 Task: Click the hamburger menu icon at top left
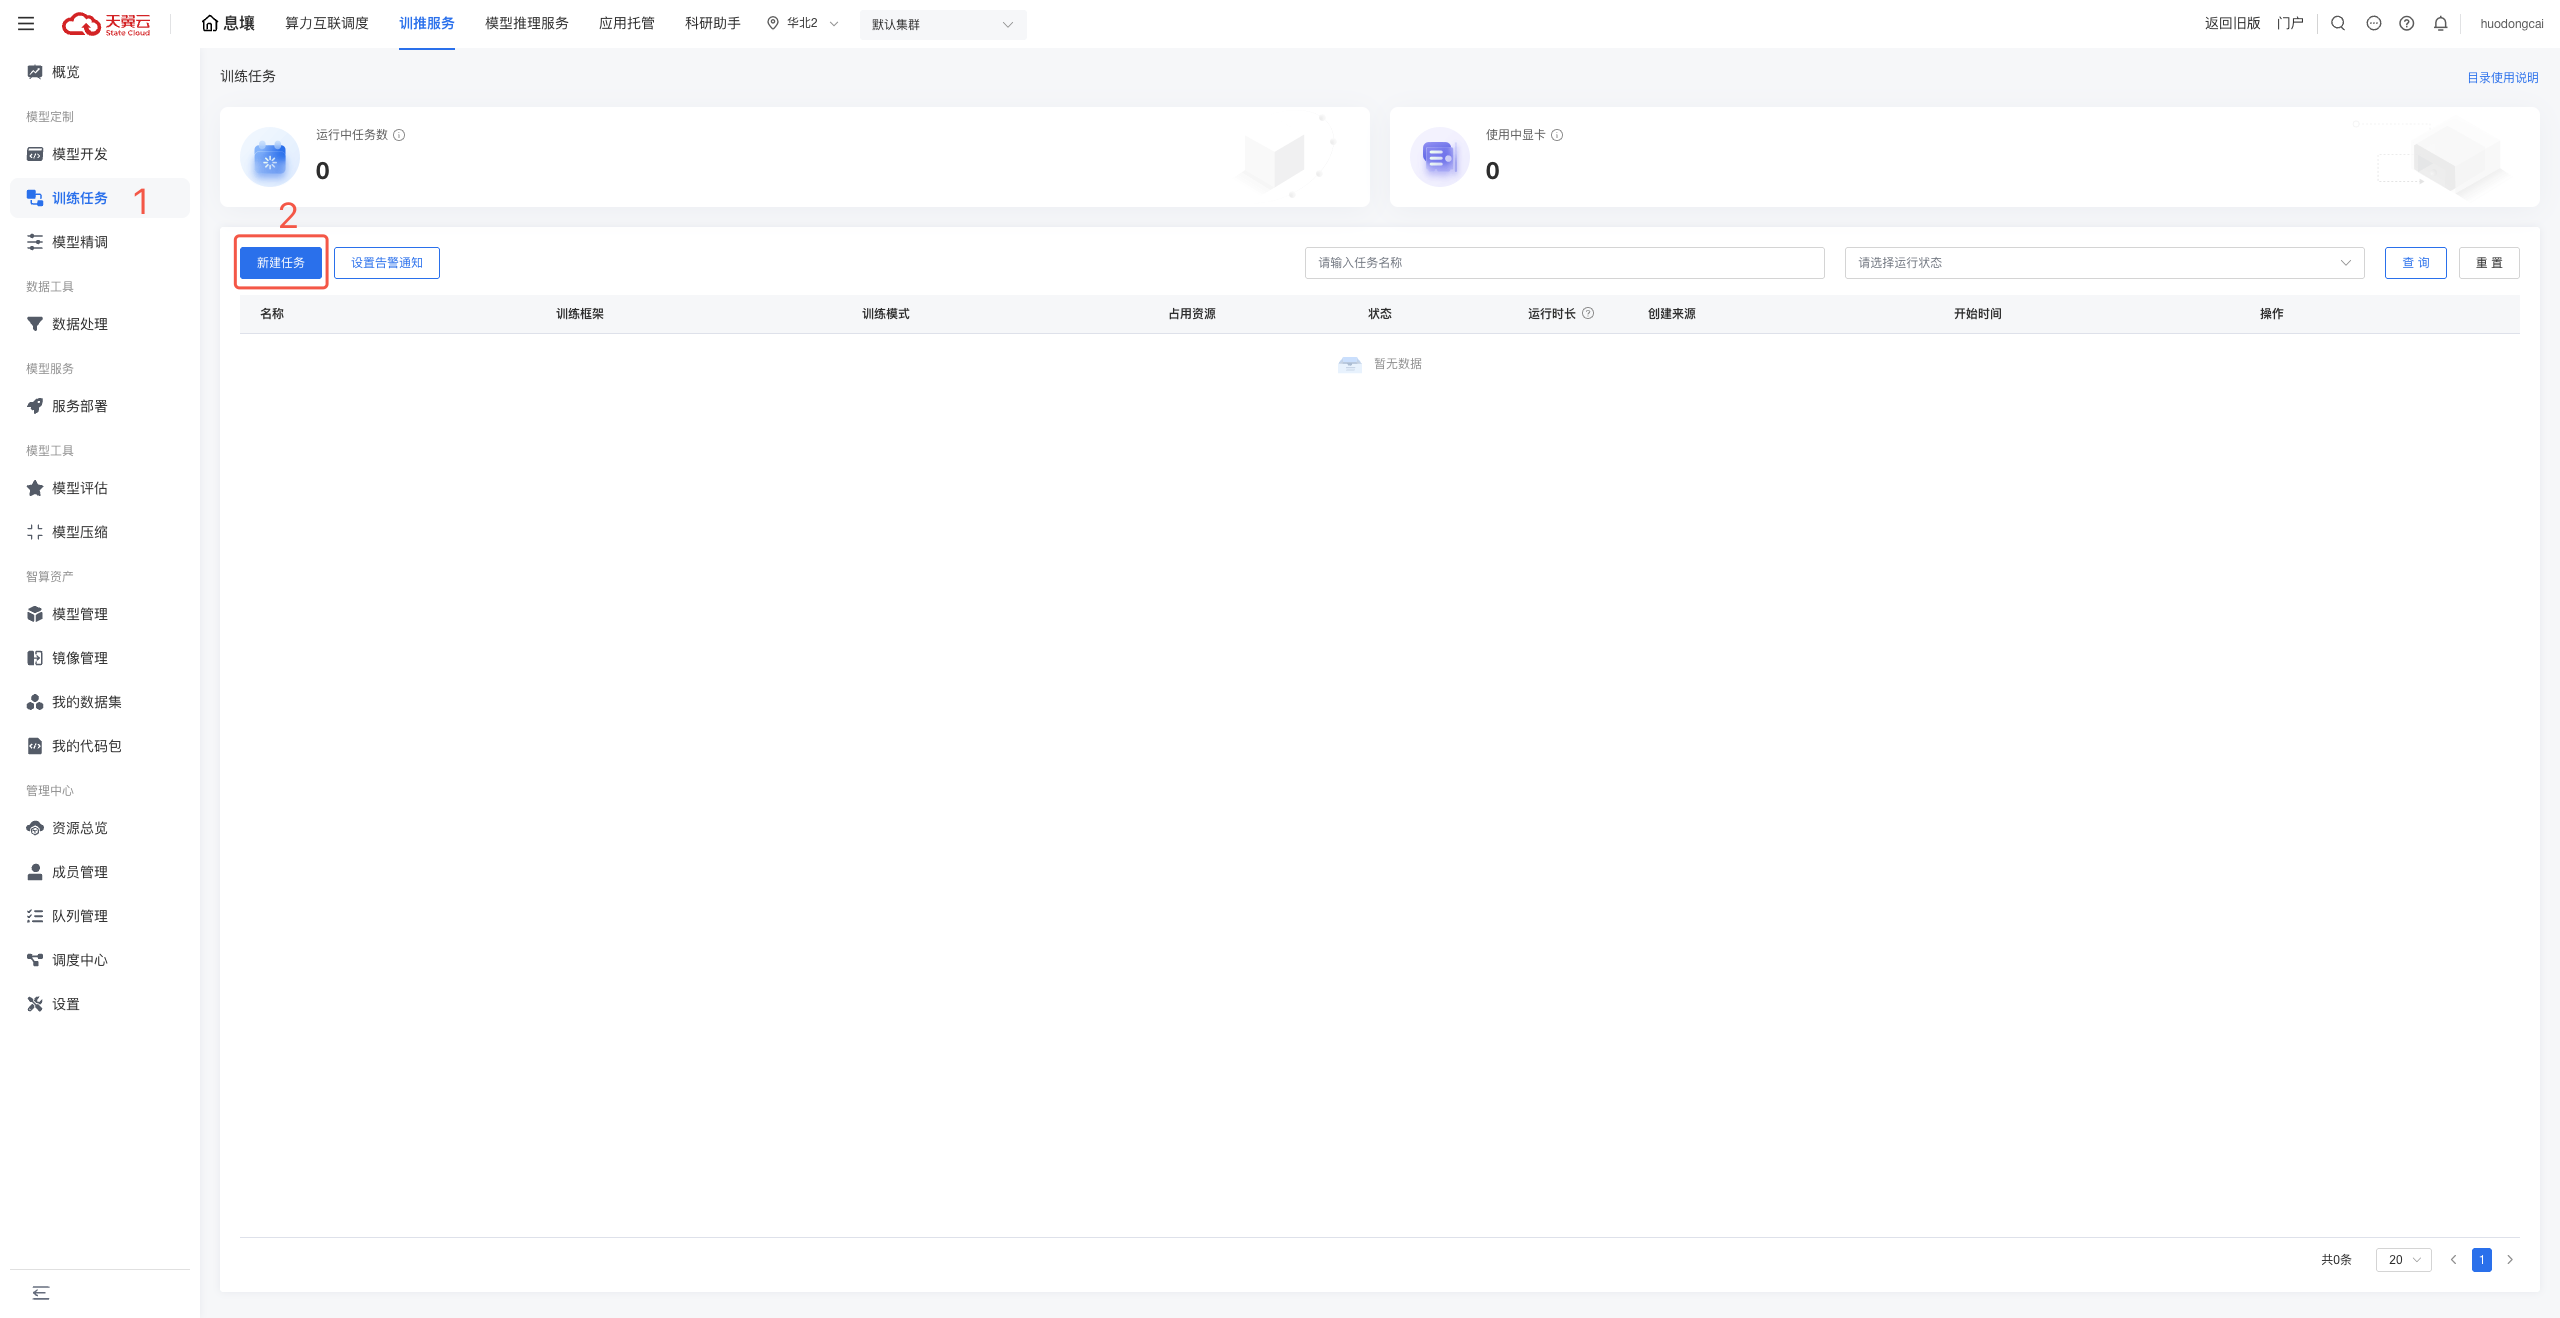(26, 23)
